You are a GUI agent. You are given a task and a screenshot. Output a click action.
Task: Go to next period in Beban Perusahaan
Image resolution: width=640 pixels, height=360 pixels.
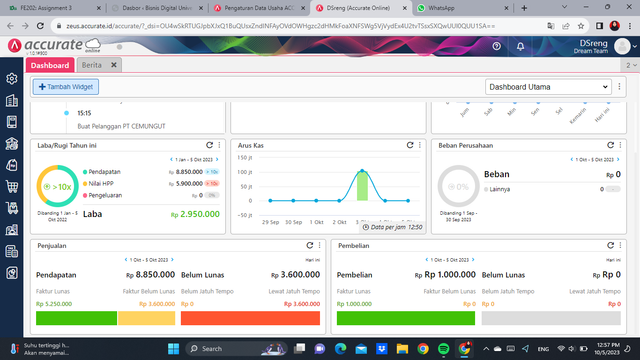pyautogui.click(x=618, y=160)
